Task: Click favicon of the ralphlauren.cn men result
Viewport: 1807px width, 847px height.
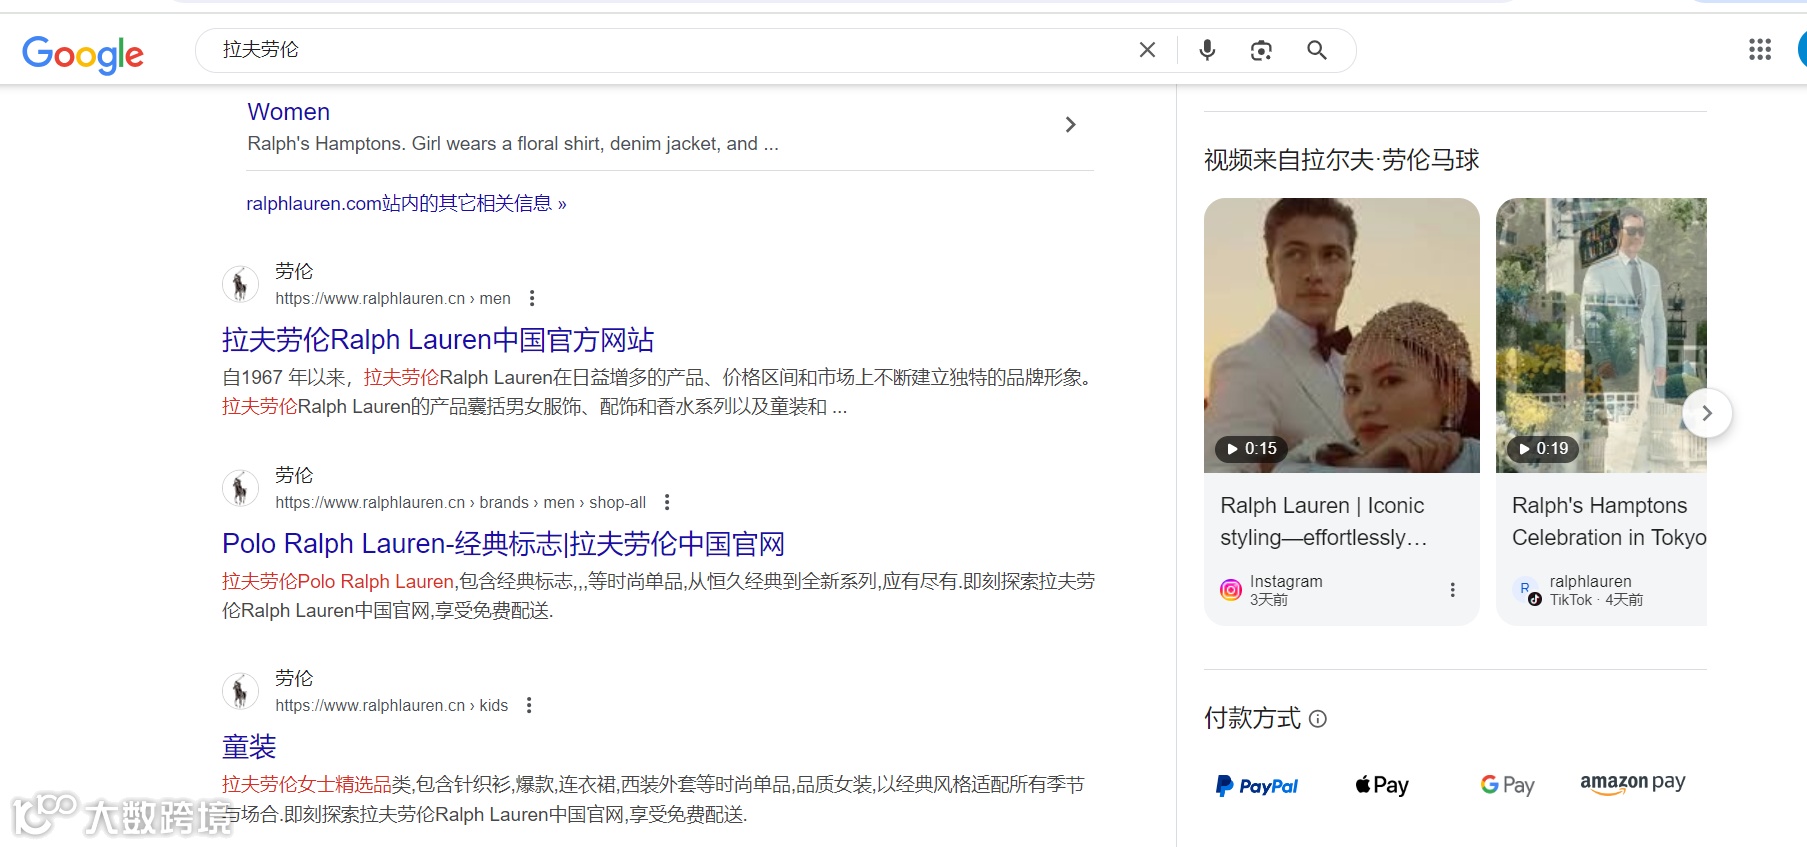Action: point(240,285)
